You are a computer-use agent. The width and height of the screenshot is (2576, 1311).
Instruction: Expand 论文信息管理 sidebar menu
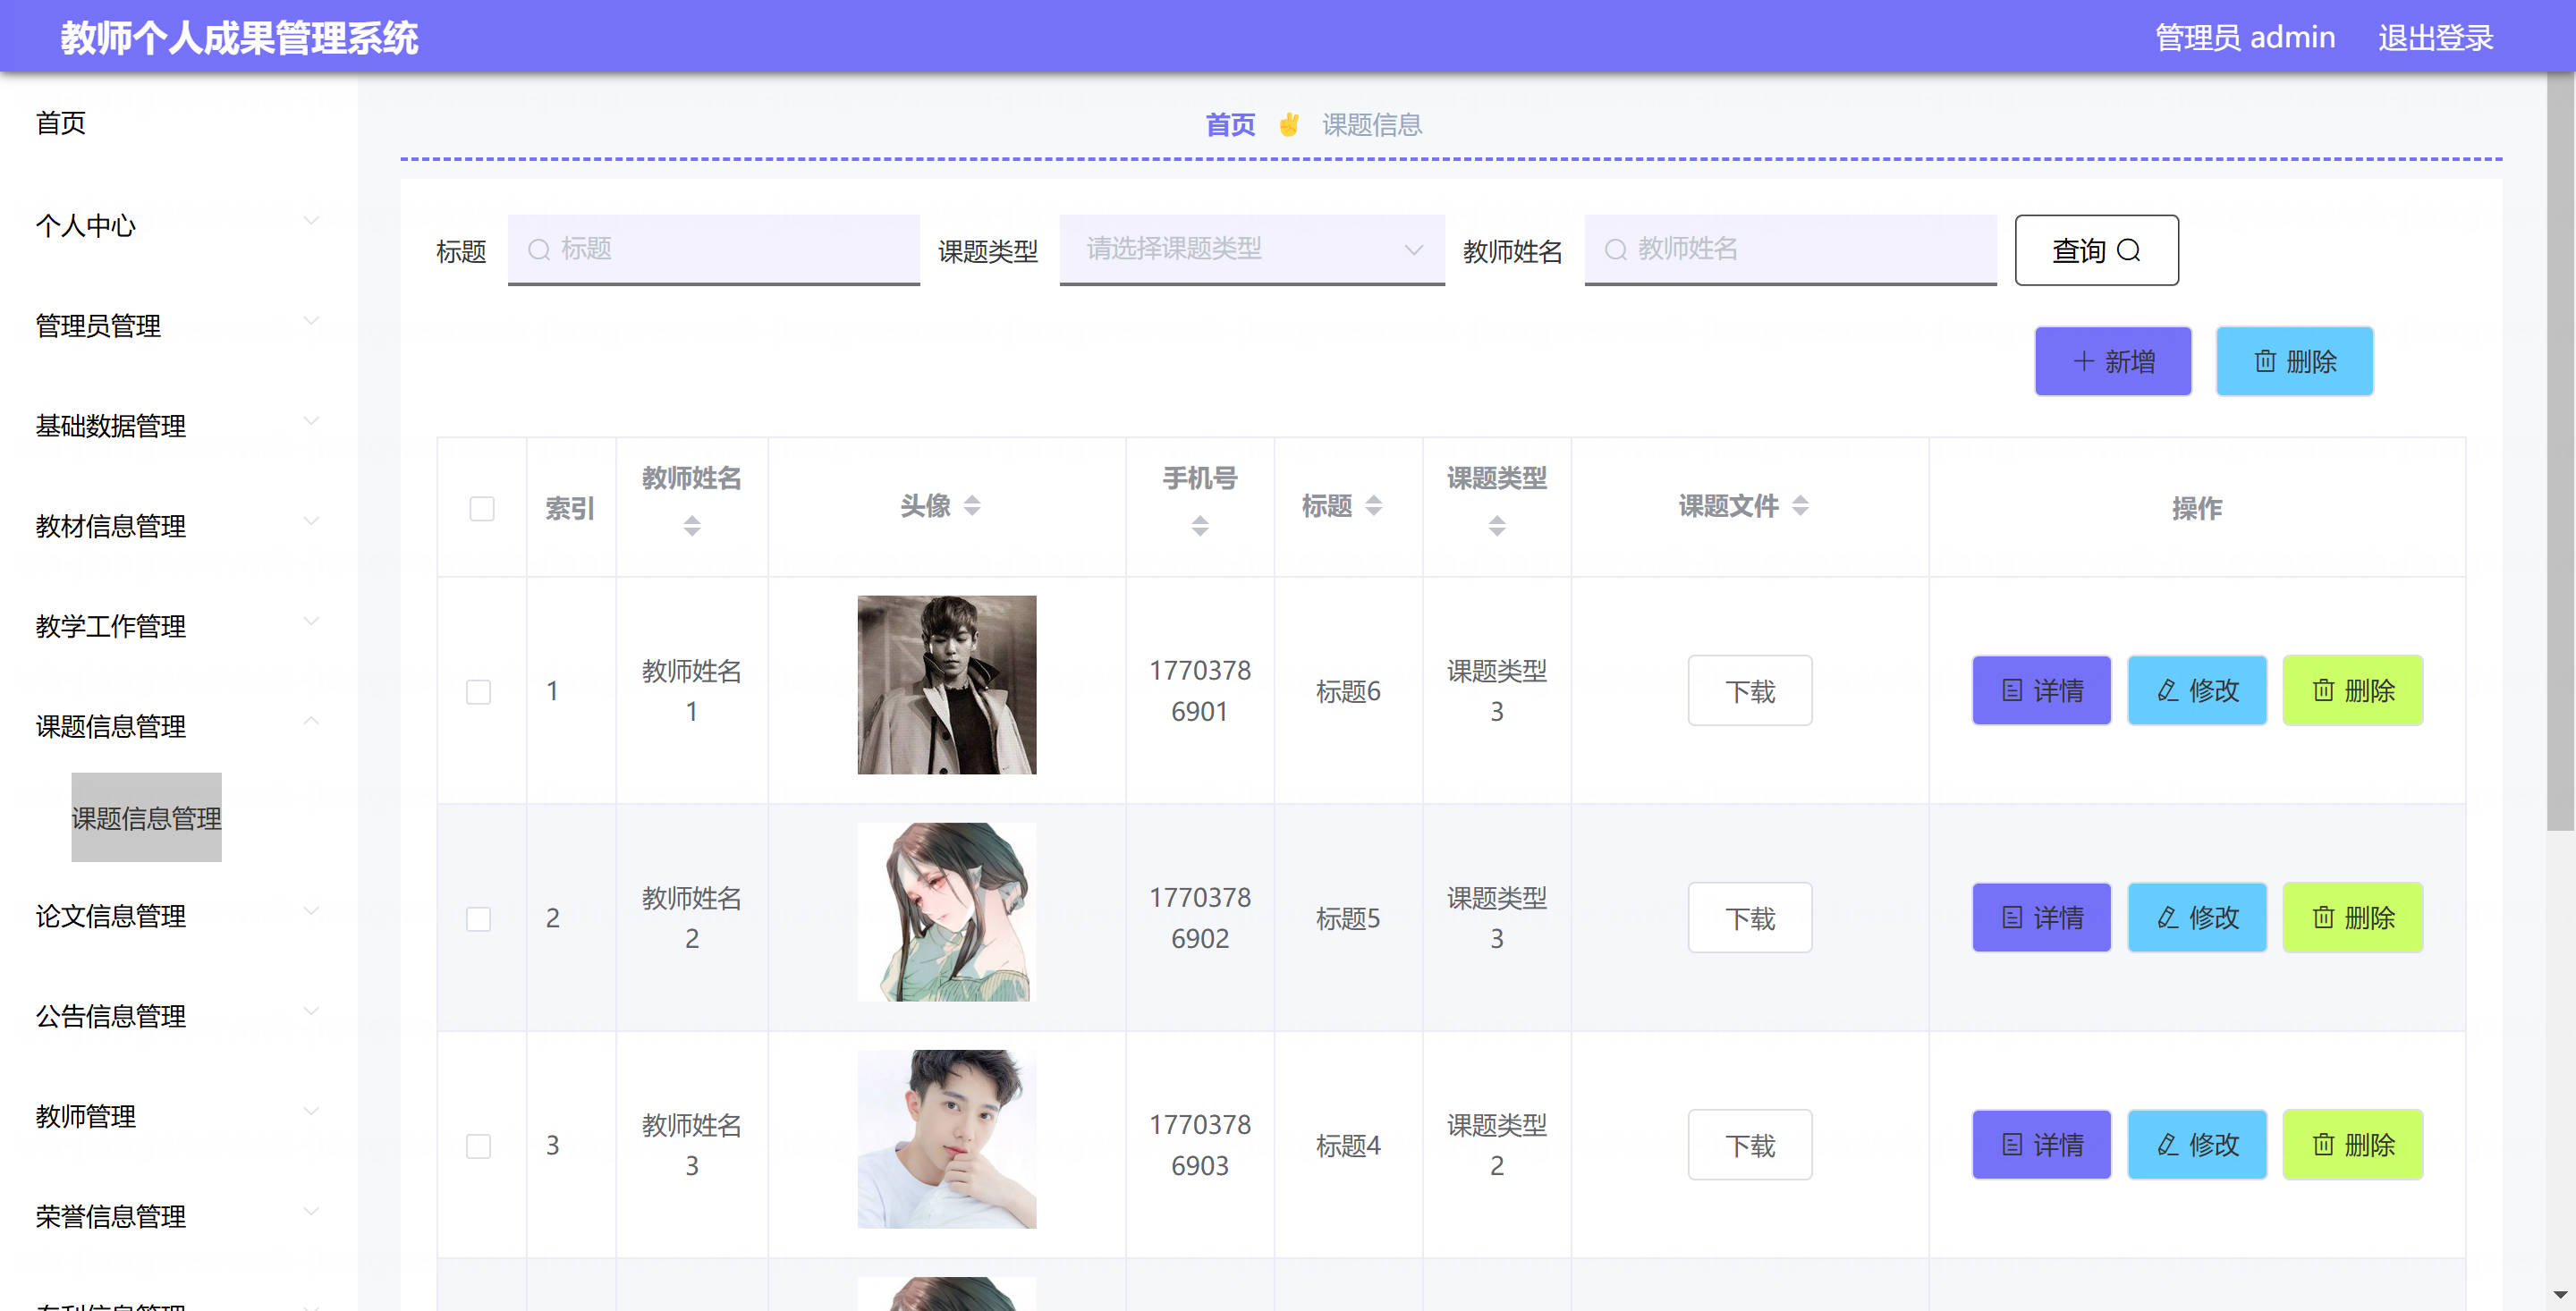click(178, 915)
